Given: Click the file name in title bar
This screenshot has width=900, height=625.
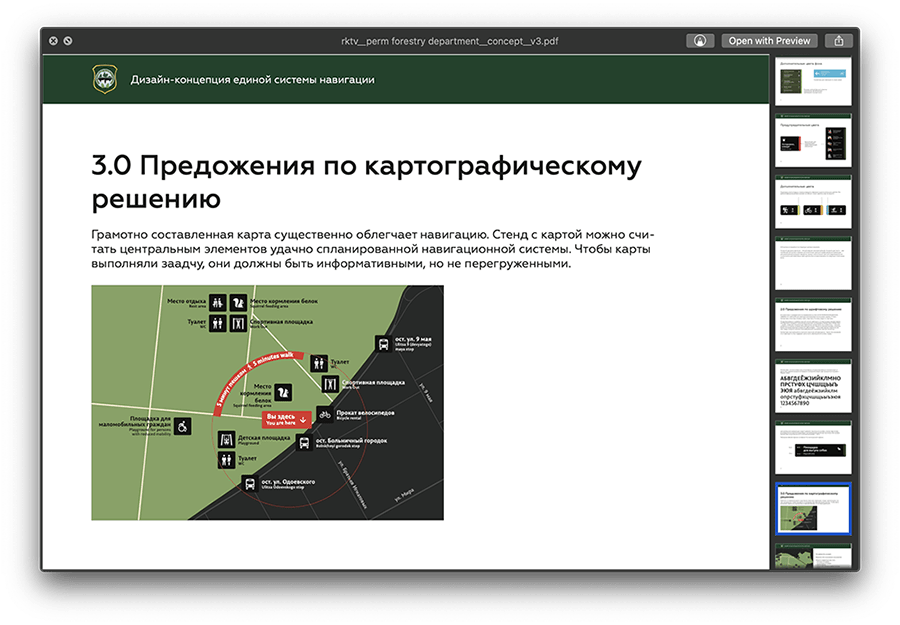Looking at the screenshot, I should pyautogui.click(x=450, y=40).
